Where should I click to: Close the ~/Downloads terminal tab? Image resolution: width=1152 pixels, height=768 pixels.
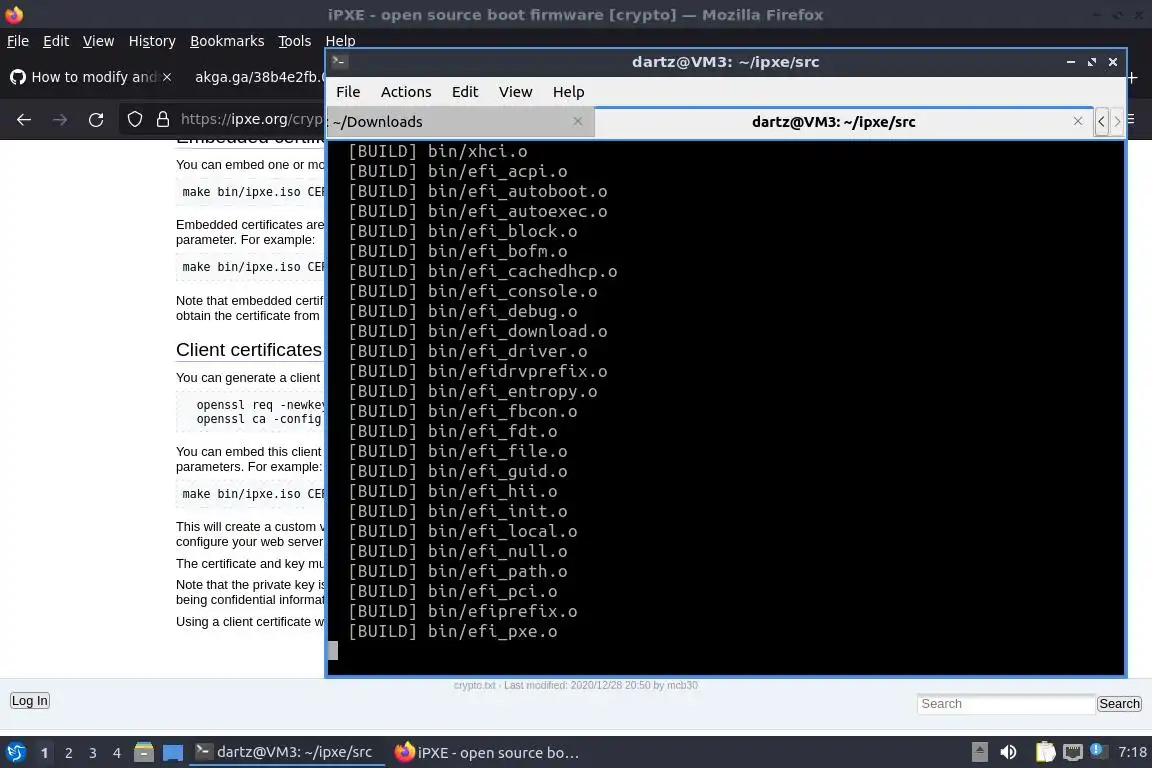[x=577, y=121]
